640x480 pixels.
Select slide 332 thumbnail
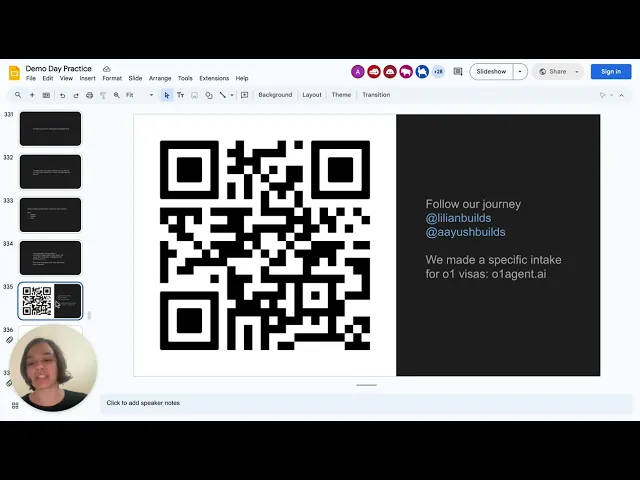tap(51, 172)
